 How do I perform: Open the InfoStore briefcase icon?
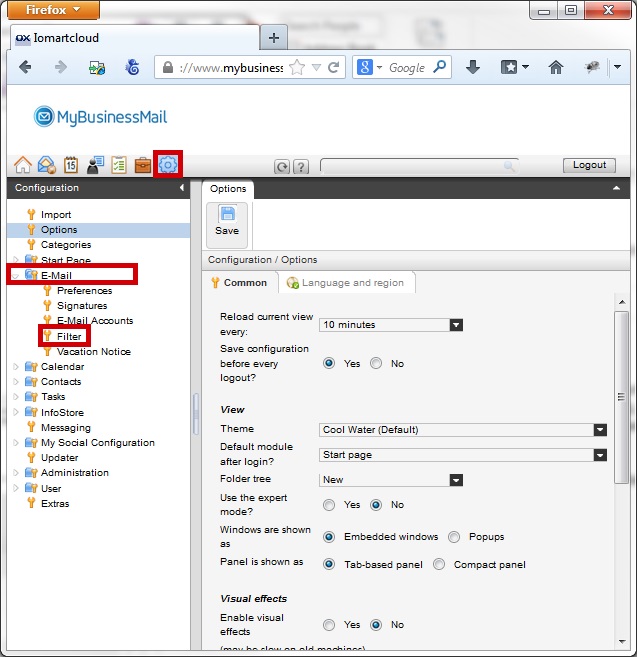[143, 165]
